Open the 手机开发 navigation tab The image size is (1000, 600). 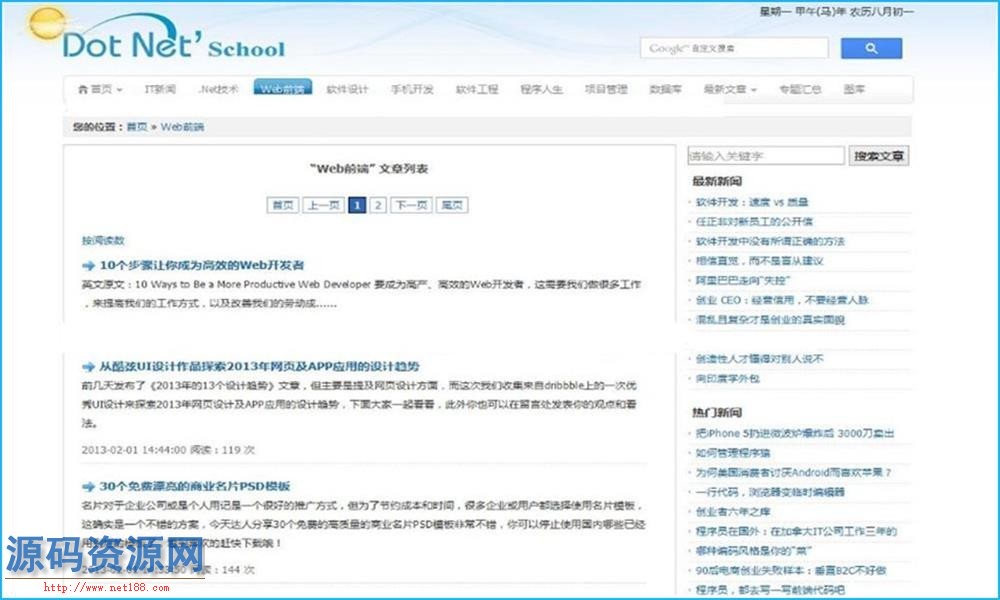click(x=412, y=90)
